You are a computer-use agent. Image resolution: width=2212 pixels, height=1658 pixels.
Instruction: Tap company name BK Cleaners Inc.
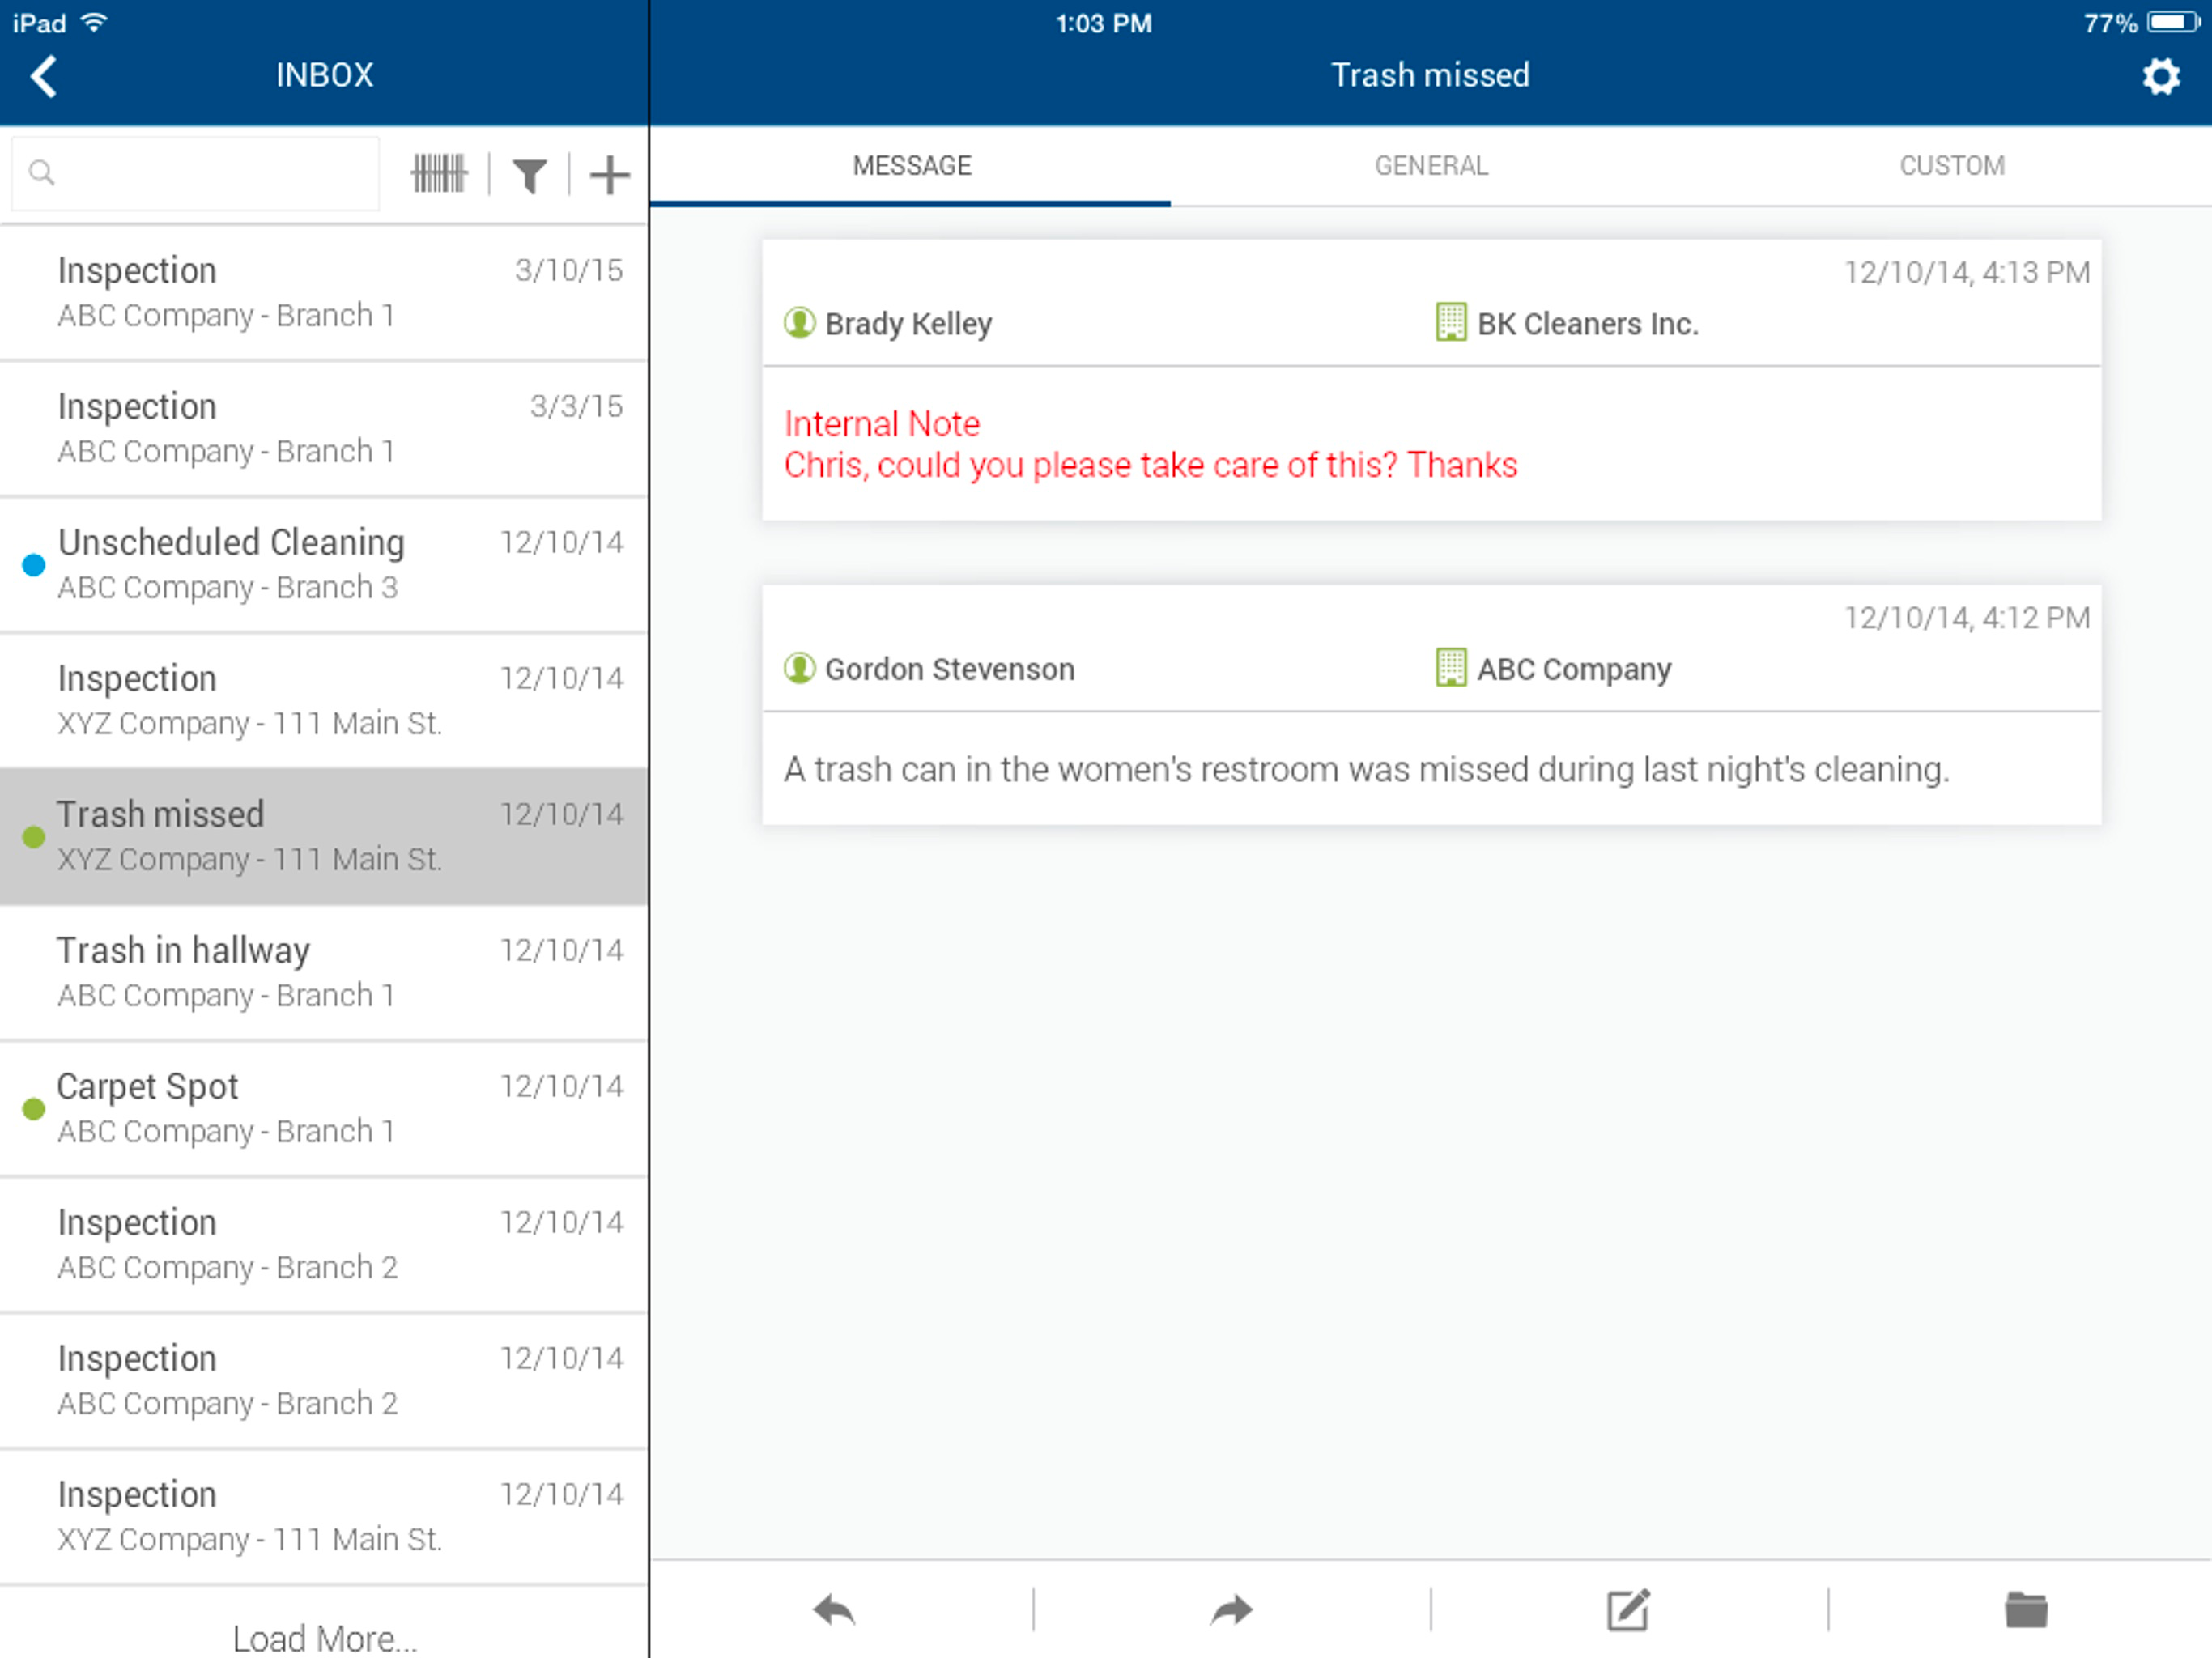[1588, 324]
